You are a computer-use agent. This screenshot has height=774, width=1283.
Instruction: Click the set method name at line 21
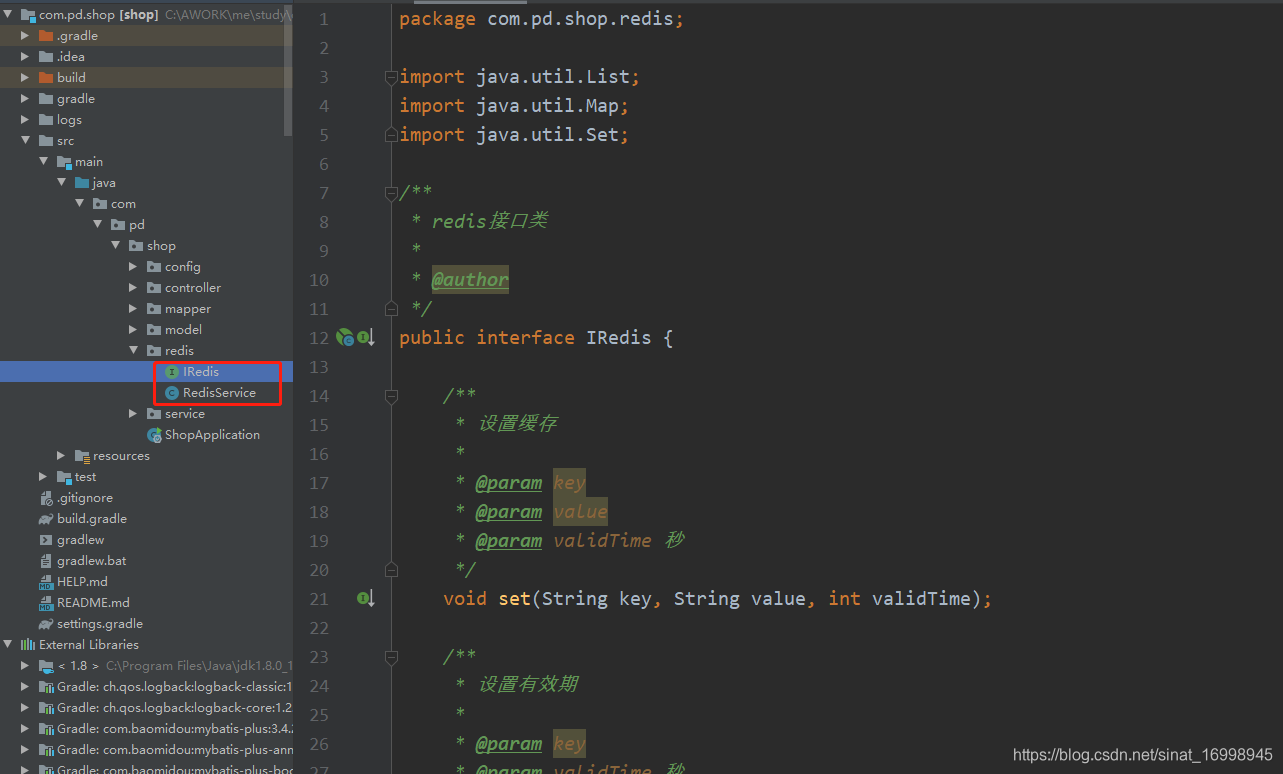point(514,599)
